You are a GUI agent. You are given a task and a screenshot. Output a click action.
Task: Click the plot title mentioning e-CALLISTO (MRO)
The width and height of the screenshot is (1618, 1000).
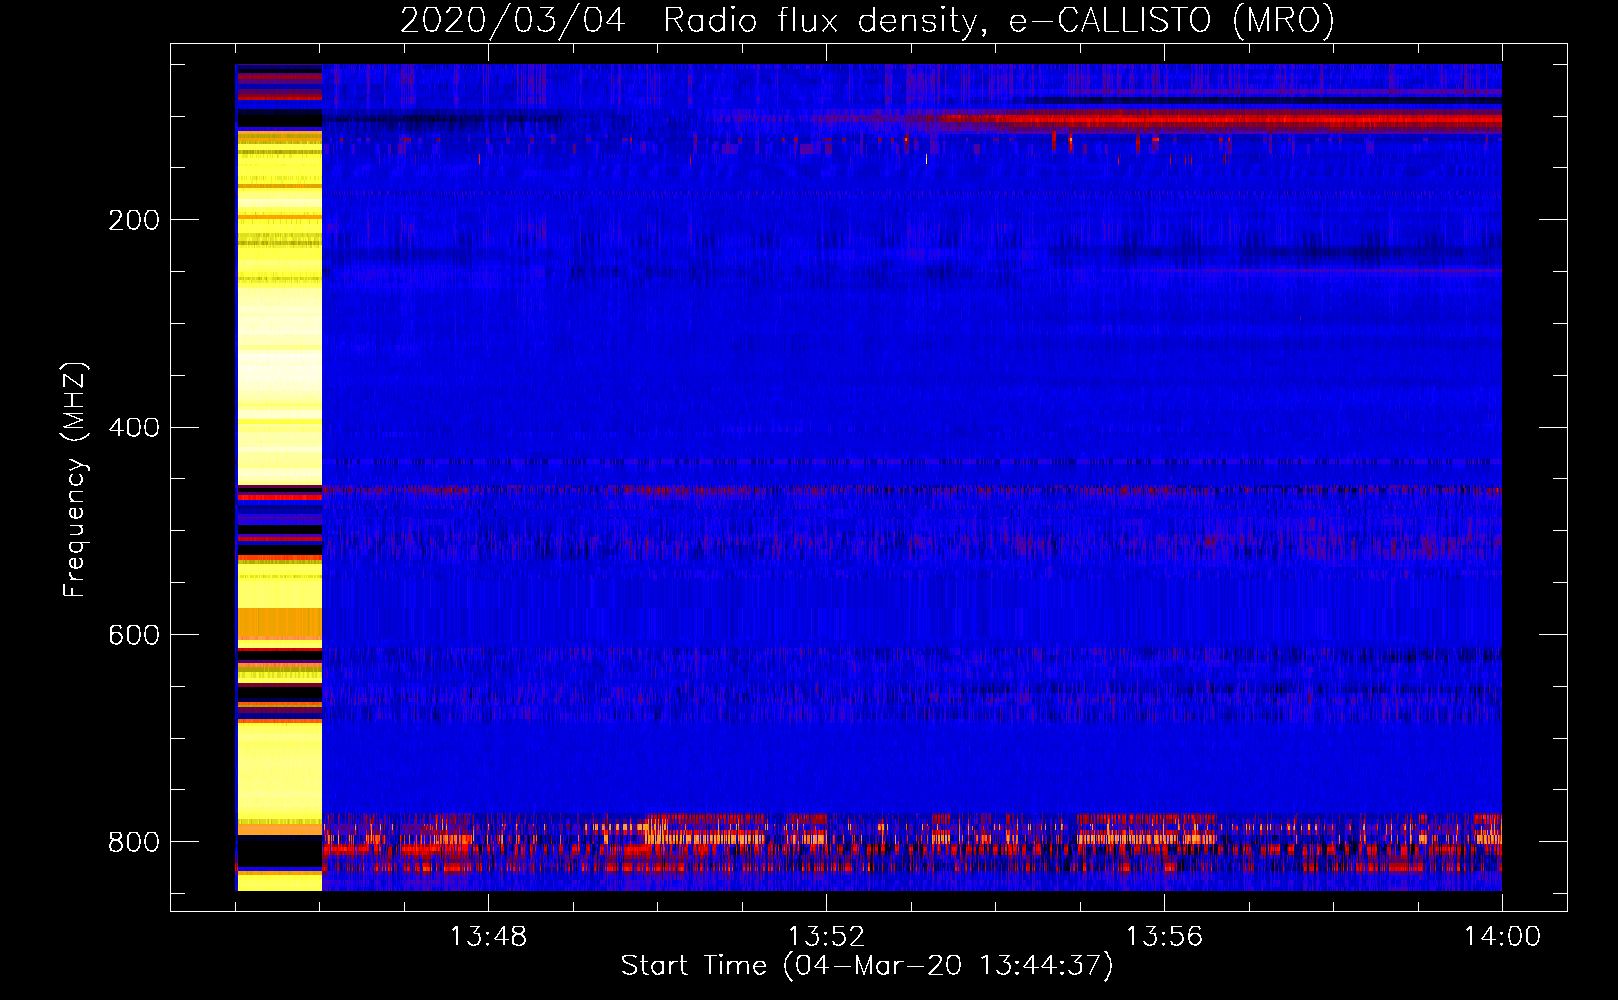coord(867,20)
